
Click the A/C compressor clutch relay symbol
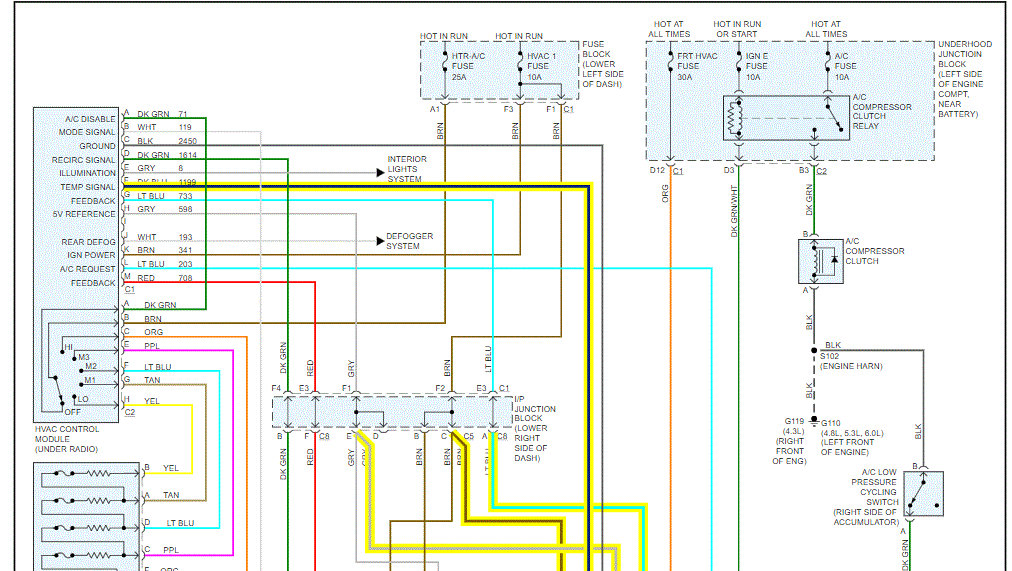pos(786,117)
